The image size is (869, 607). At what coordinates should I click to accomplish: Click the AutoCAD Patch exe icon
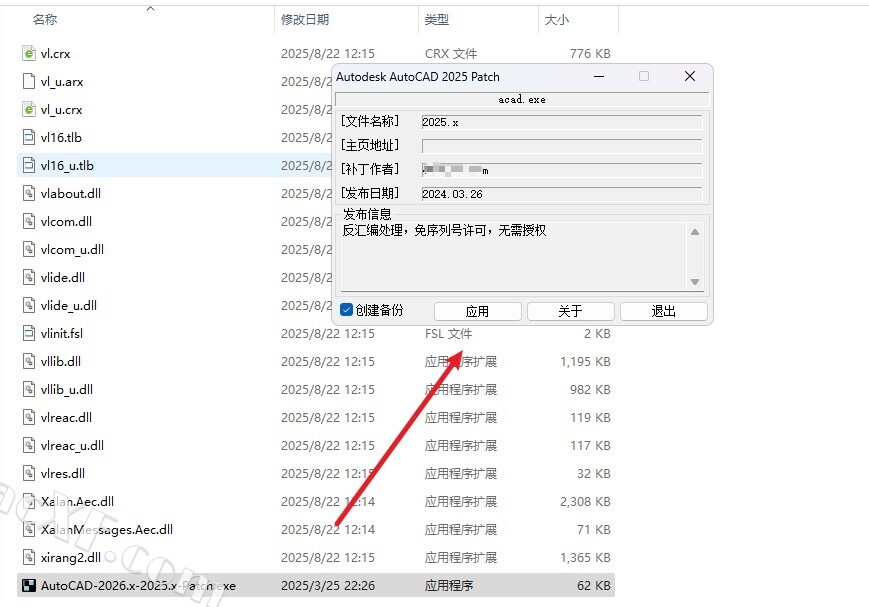(29, 585)
